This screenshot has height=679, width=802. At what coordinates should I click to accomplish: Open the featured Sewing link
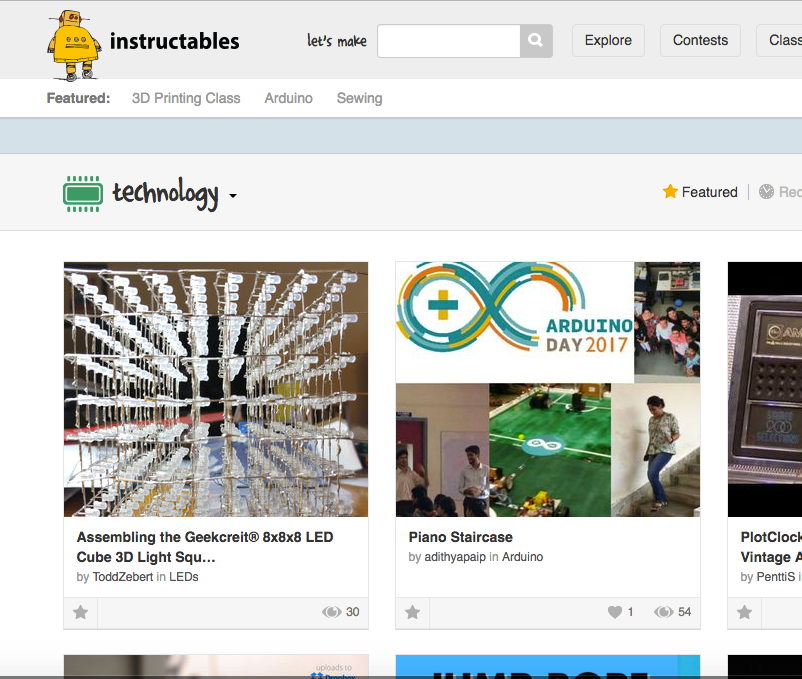360,98
